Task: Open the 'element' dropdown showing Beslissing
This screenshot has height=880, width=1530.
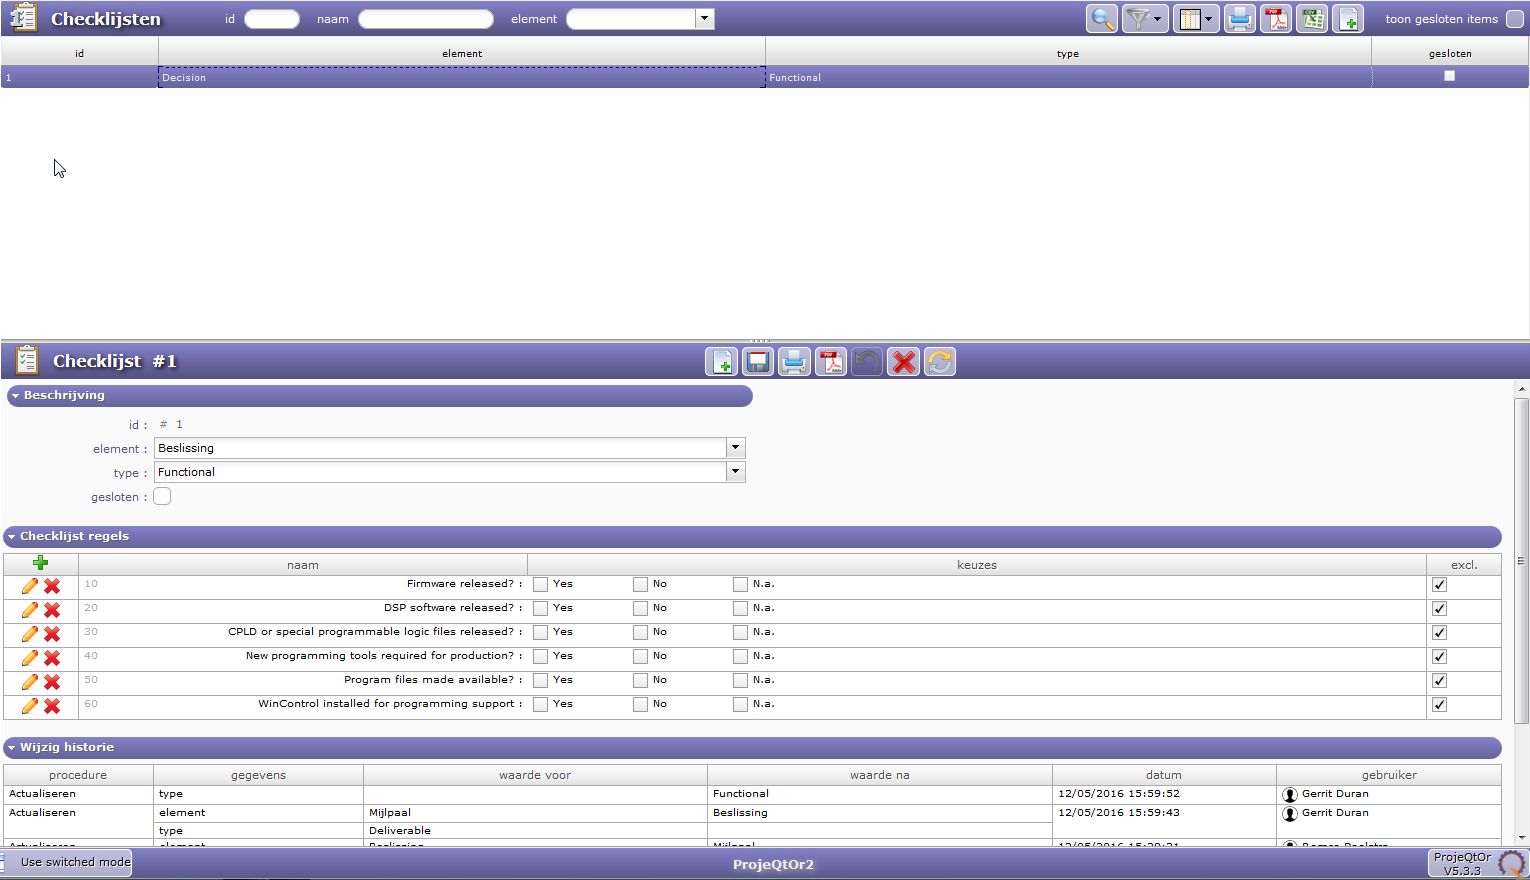Action: (736, 448)
